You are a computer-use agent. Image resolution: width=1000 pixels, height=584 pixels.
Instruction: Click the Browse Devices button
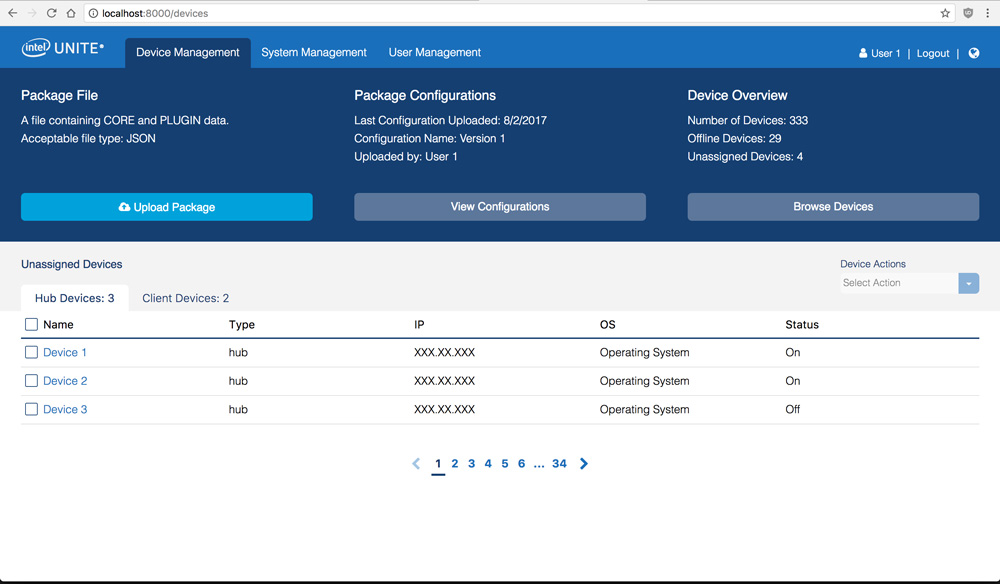click(833, 207)
